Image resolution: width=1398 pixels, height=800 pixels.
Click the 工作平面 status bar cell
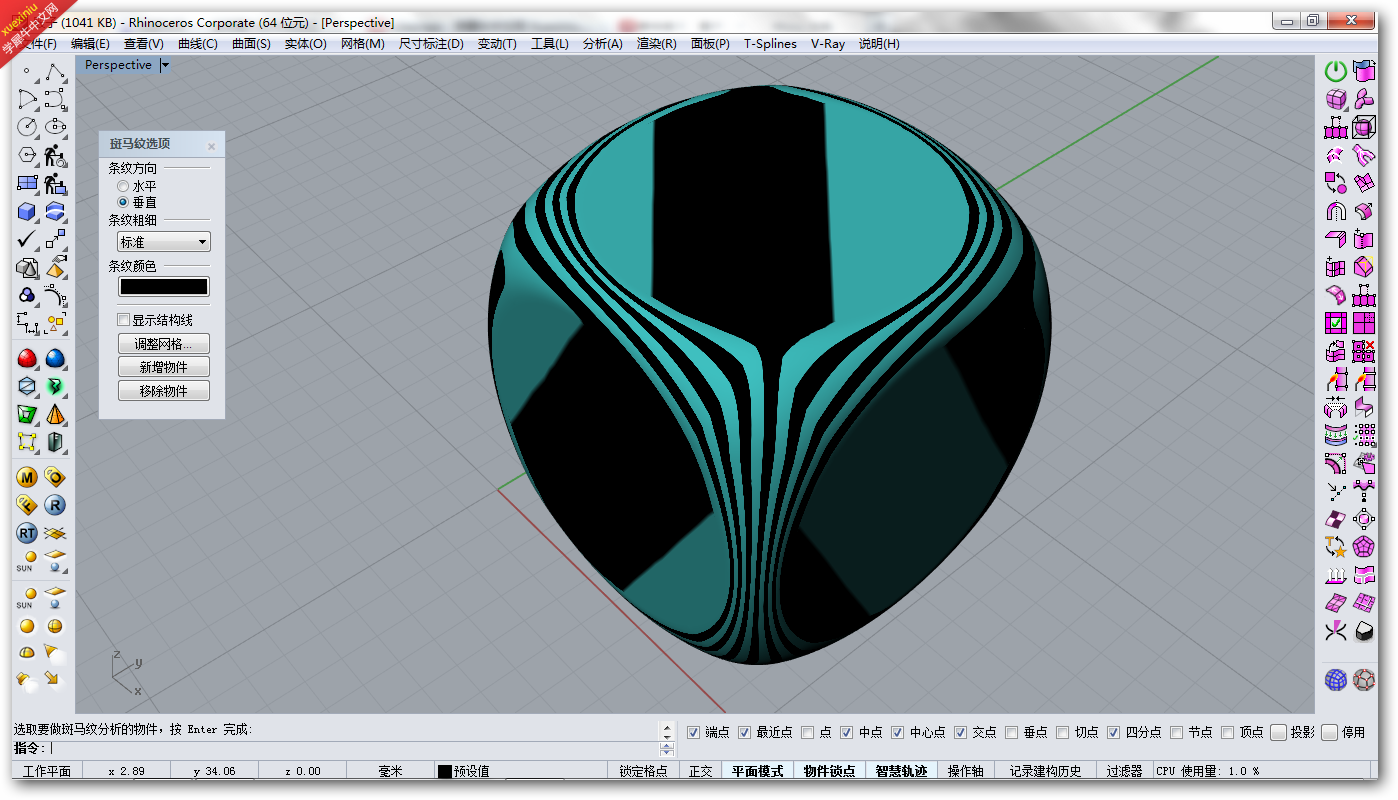pos(47,771)
